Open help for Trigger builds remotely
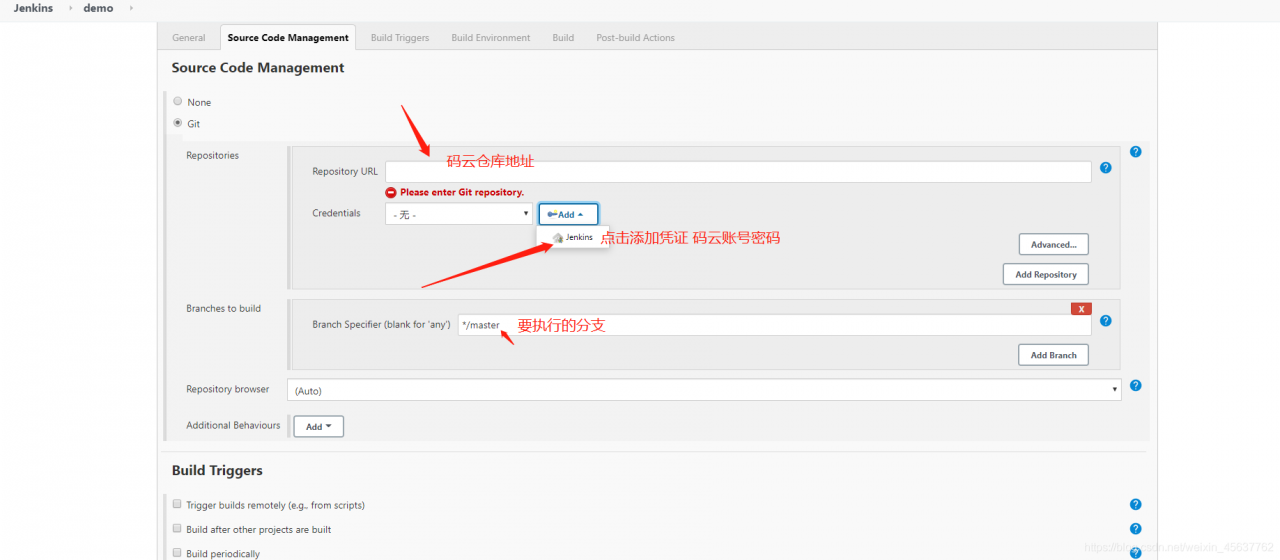The width and height of the screenshot is (1280, 560). (1135, 505)
